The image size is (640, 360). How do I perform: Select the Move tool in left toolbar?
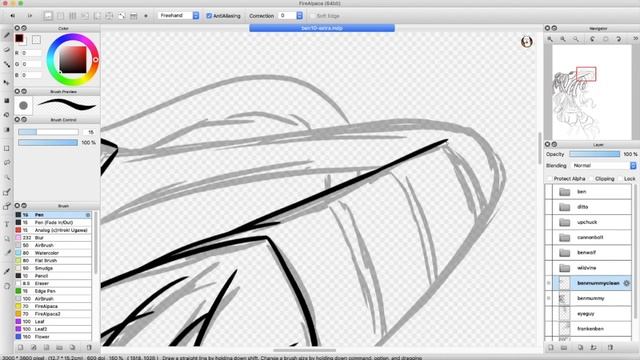[7, 83]
